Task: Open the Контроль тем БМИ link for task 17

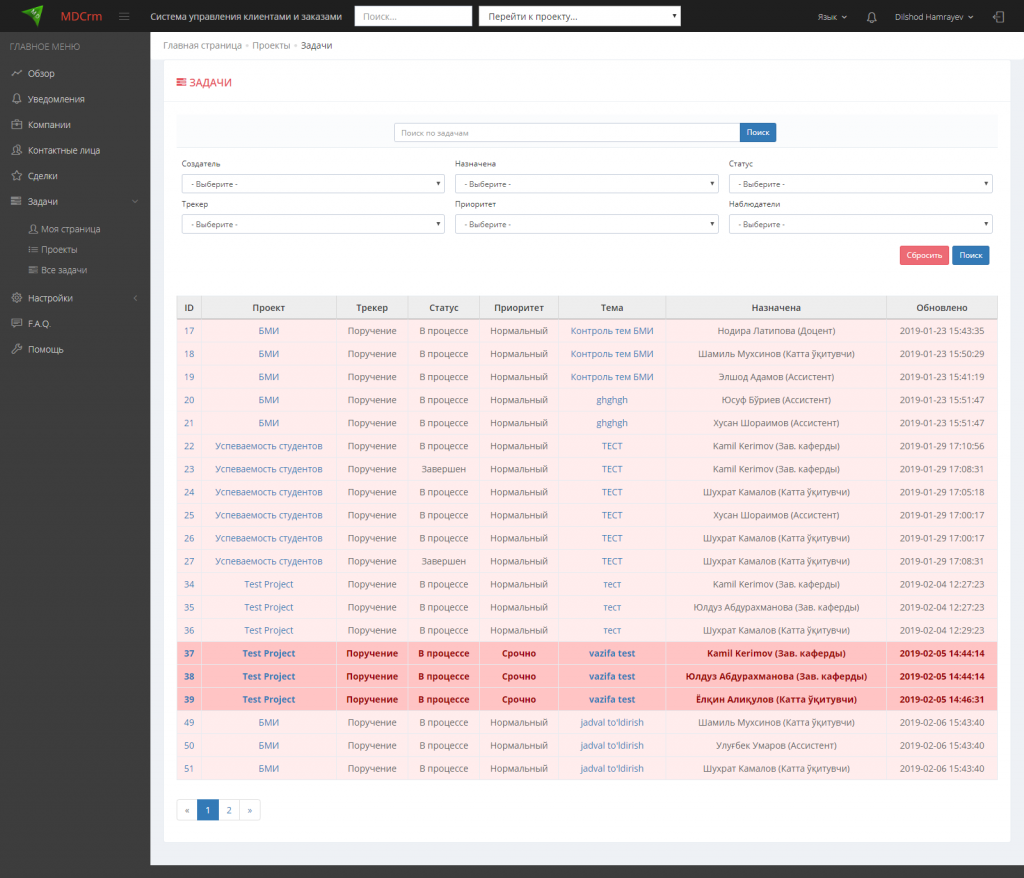Action: [x=611, y=331]
